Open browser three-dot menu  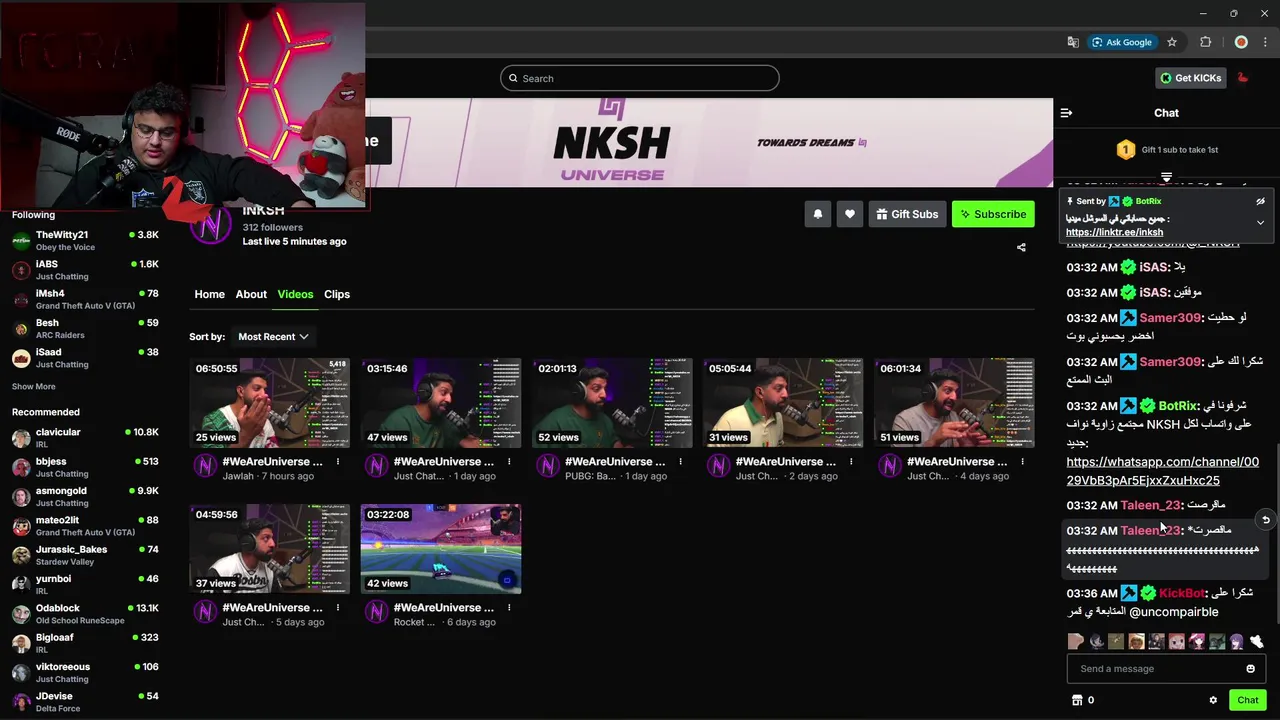pos(1266,42)
